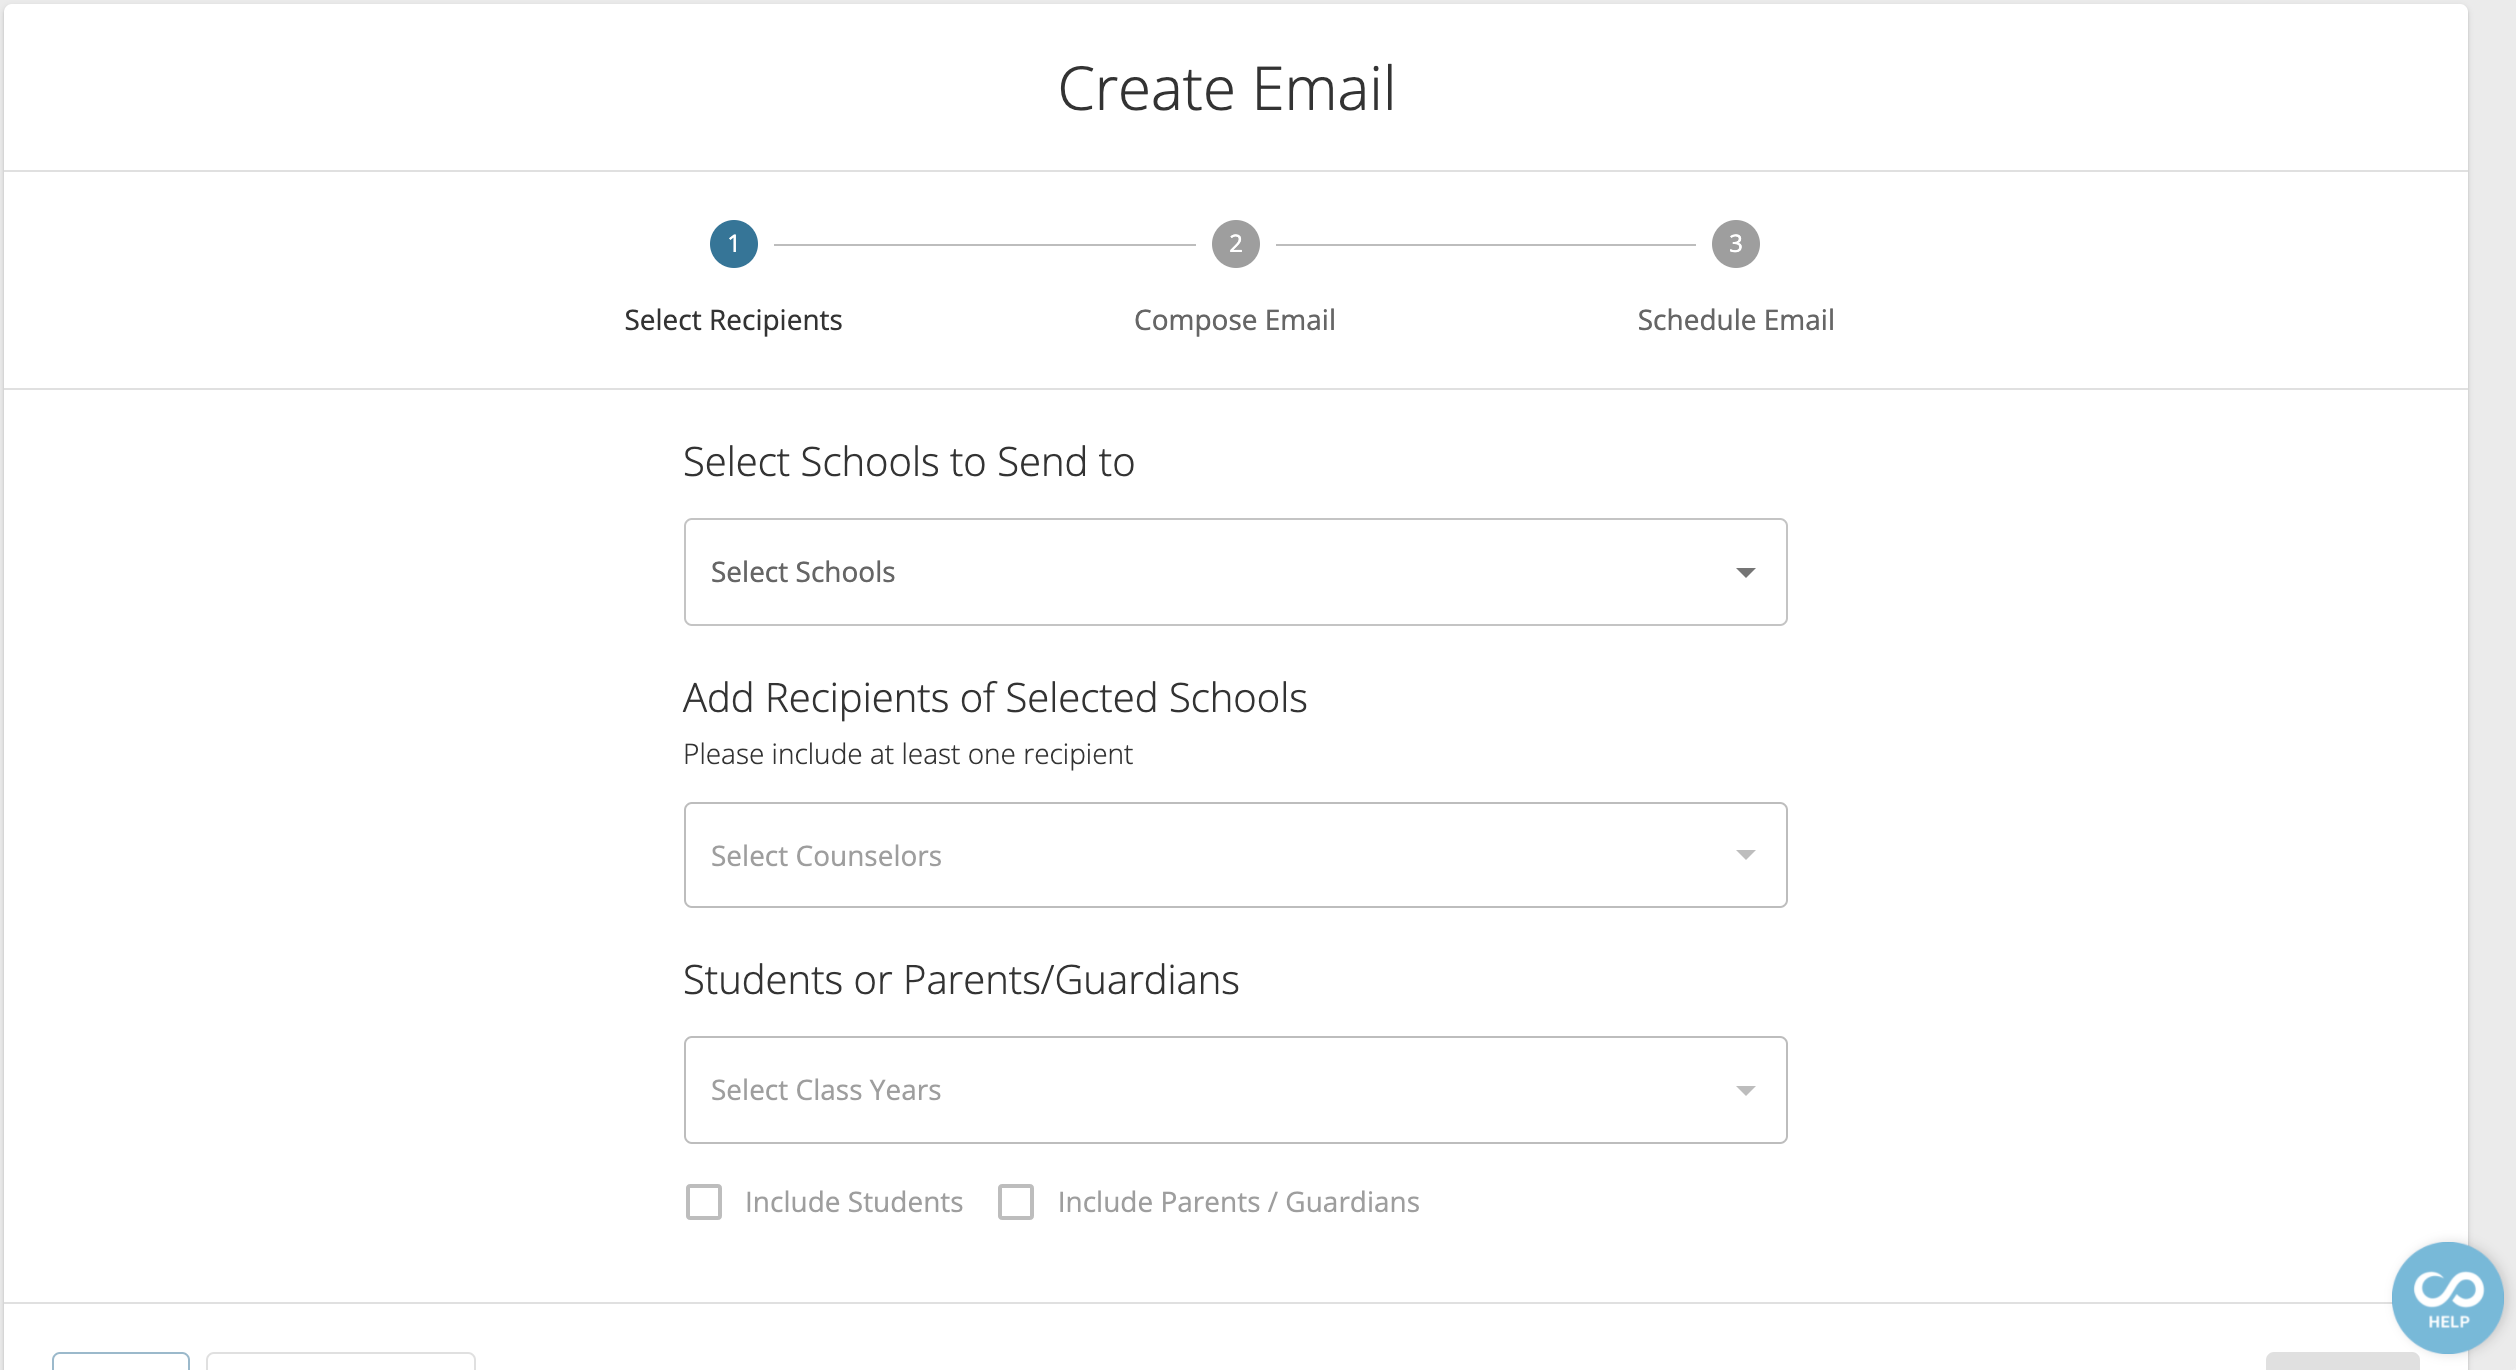Click the Select Counselors caret arrow

[x=1746, y=855]
